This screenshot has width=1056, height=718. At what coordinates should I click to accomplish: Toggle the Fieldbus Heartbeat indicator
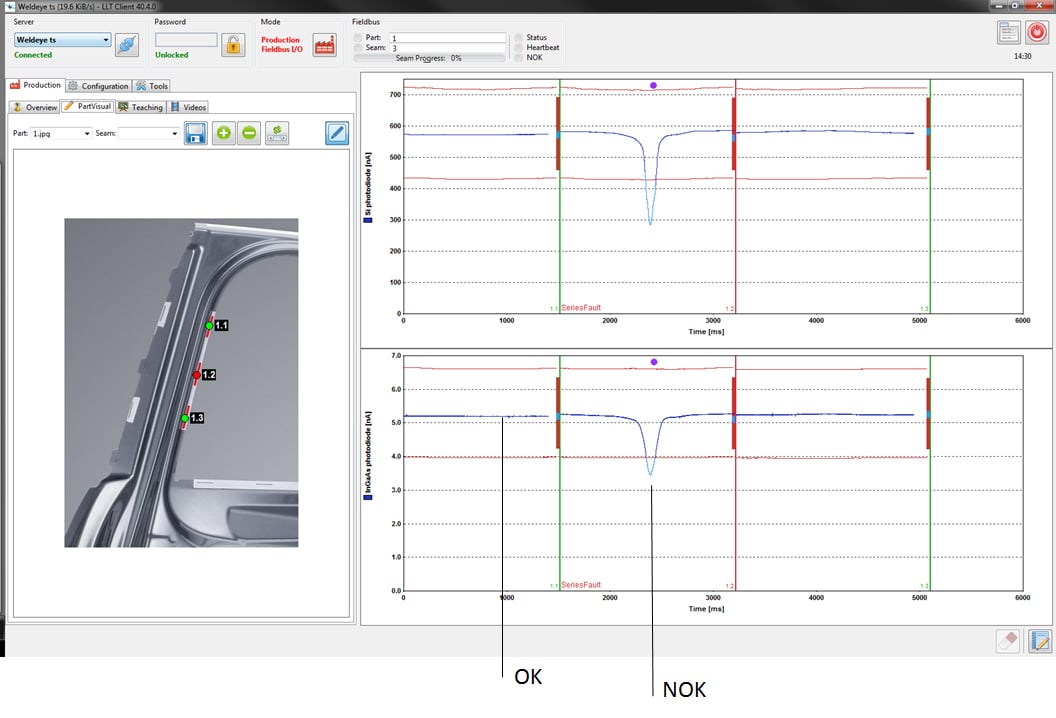[518, 48]
